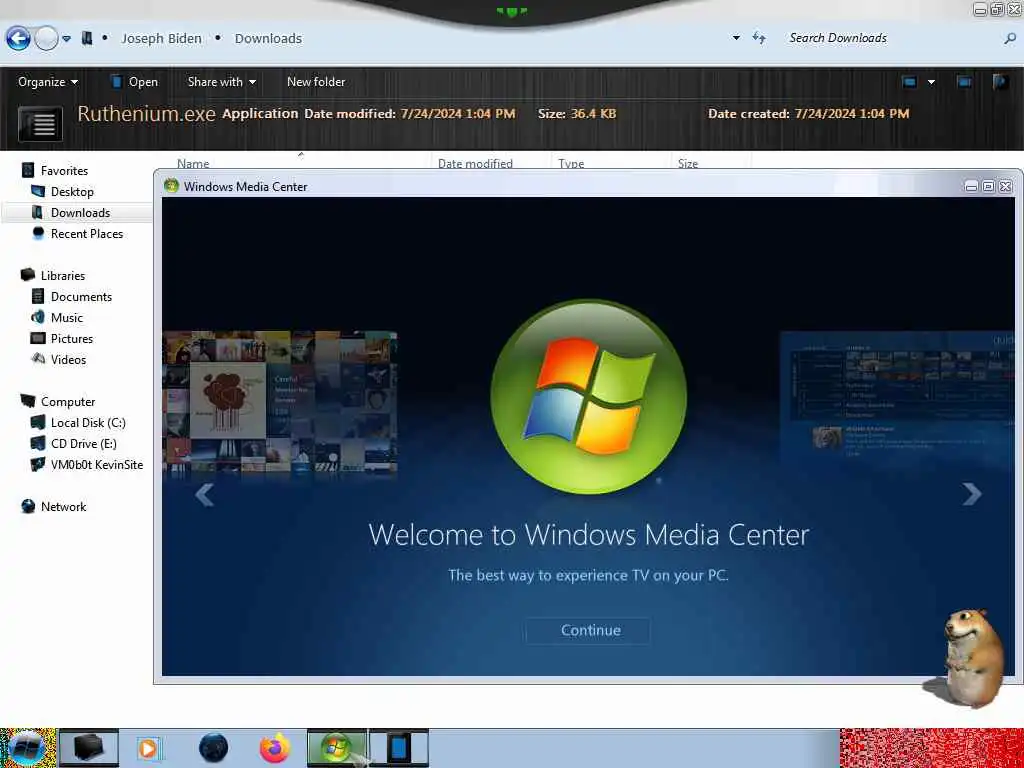This screenshot has height=768, width=1024.
Task: Open the blue phone-like taskbar button
Action: coord(399,748)
